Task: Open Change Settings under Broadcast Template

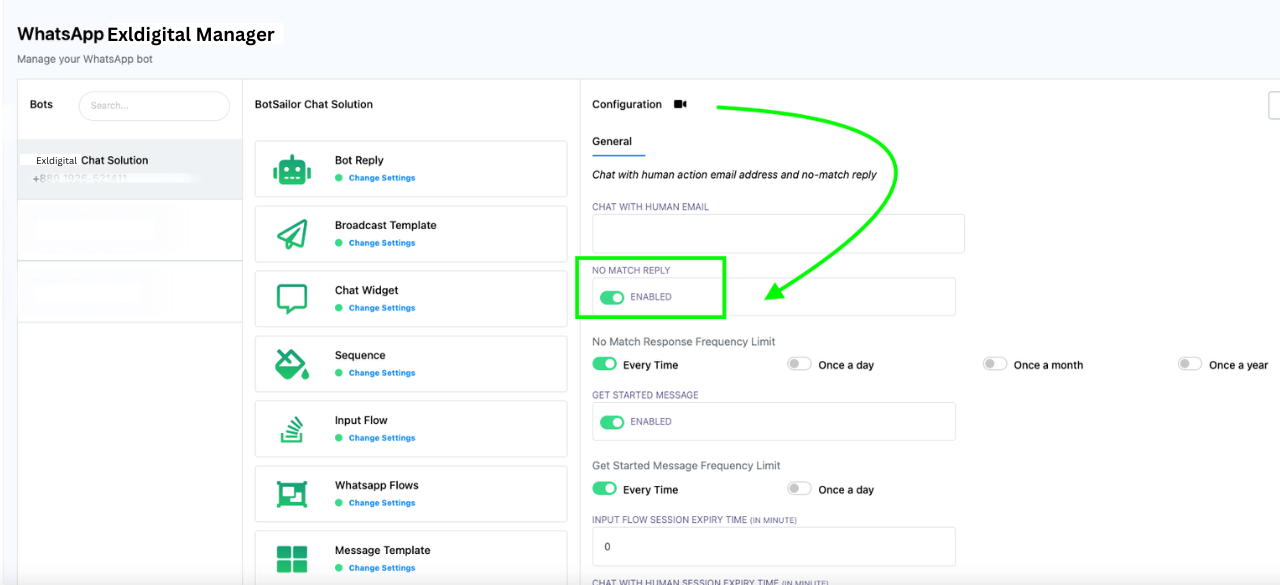Action: [x=382, y=243]
